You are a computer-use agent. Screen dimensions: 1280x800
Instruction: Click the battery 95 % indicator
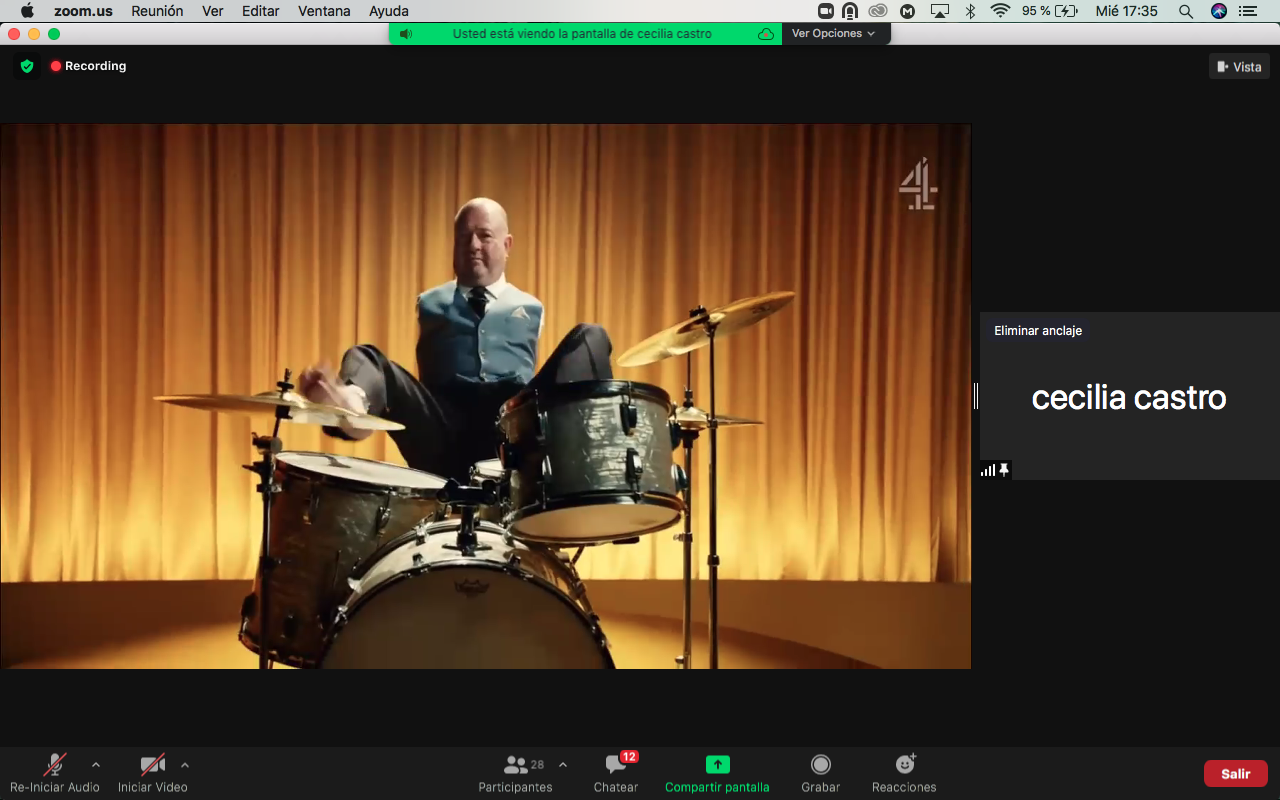[x=1050, y=11]
